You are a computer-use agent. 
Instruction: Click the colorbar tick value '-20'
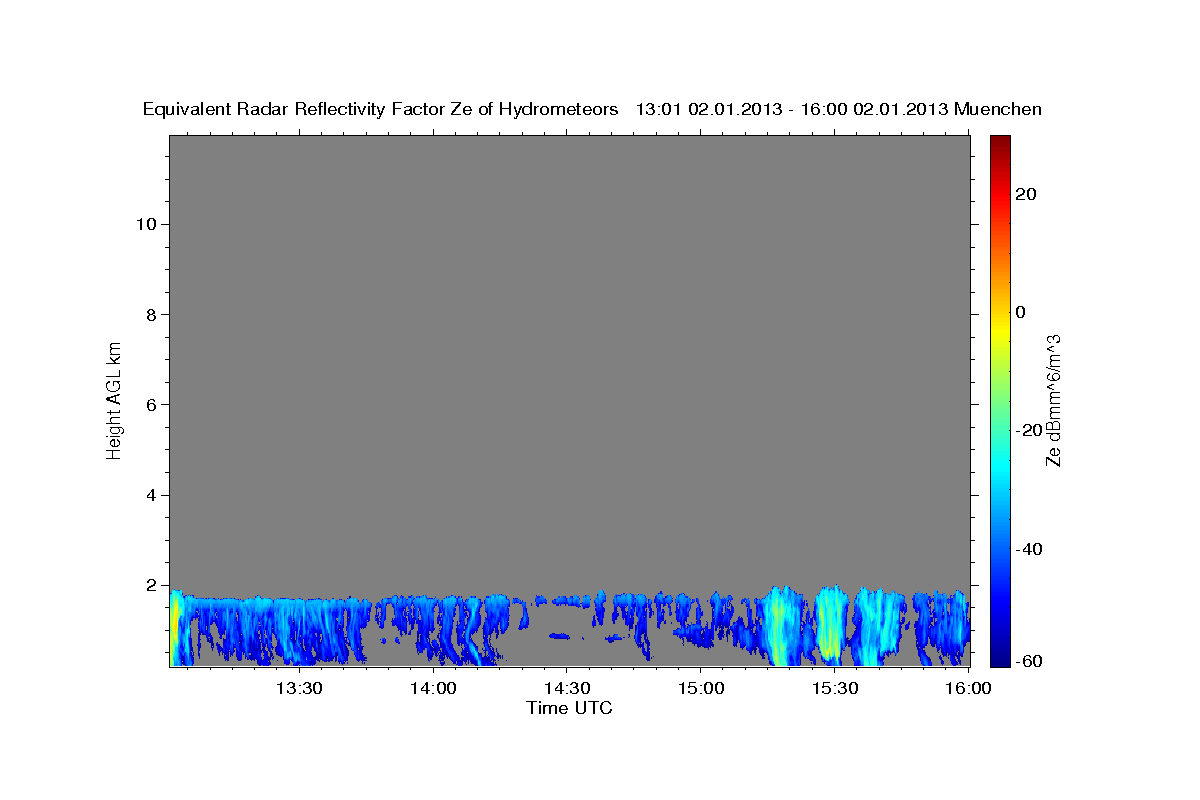1028,430
